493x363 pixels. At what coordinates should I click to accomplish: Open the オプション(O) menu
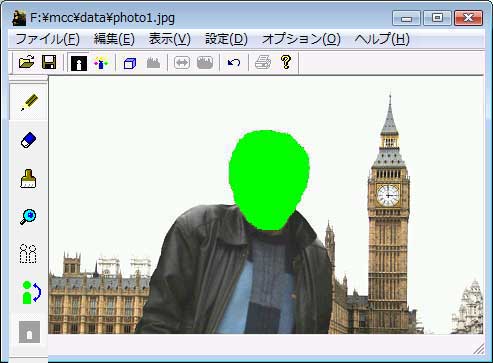click(x=301, y=39)
